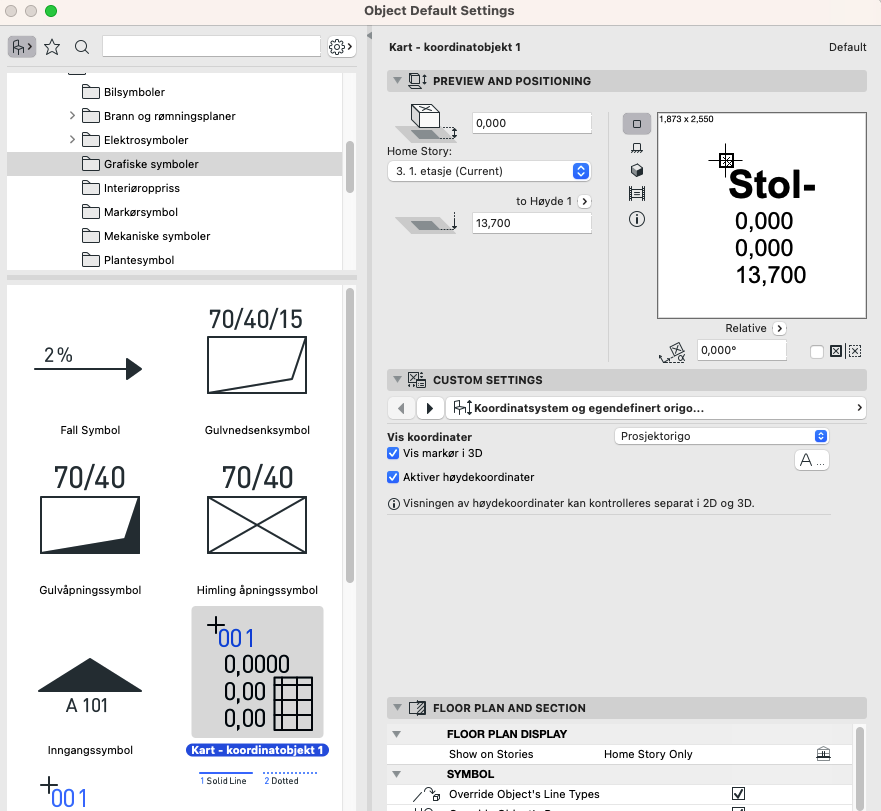This screenshot has width=881, height=811.
Task: Uncheck 'Vis markør i 3D'
Action: pyautogui.click(x=393, y=454)
